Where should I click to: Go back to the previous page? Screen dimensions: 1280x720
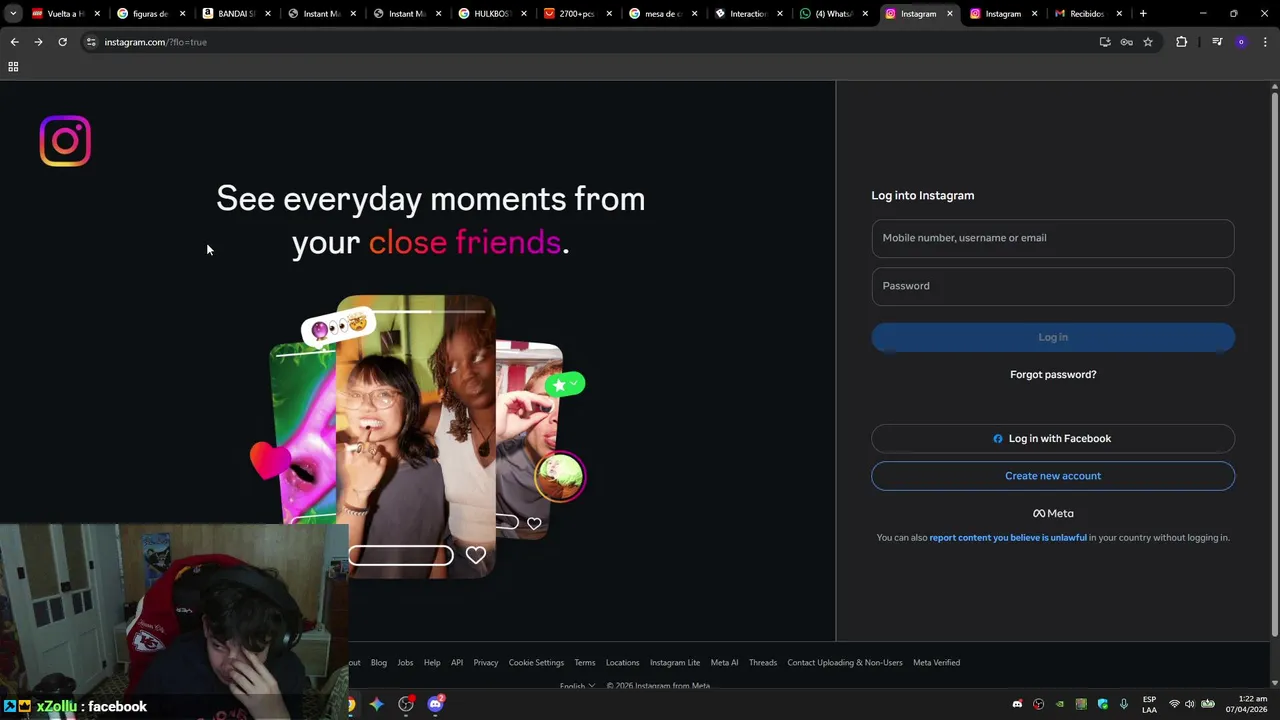[x=14, y=42]
